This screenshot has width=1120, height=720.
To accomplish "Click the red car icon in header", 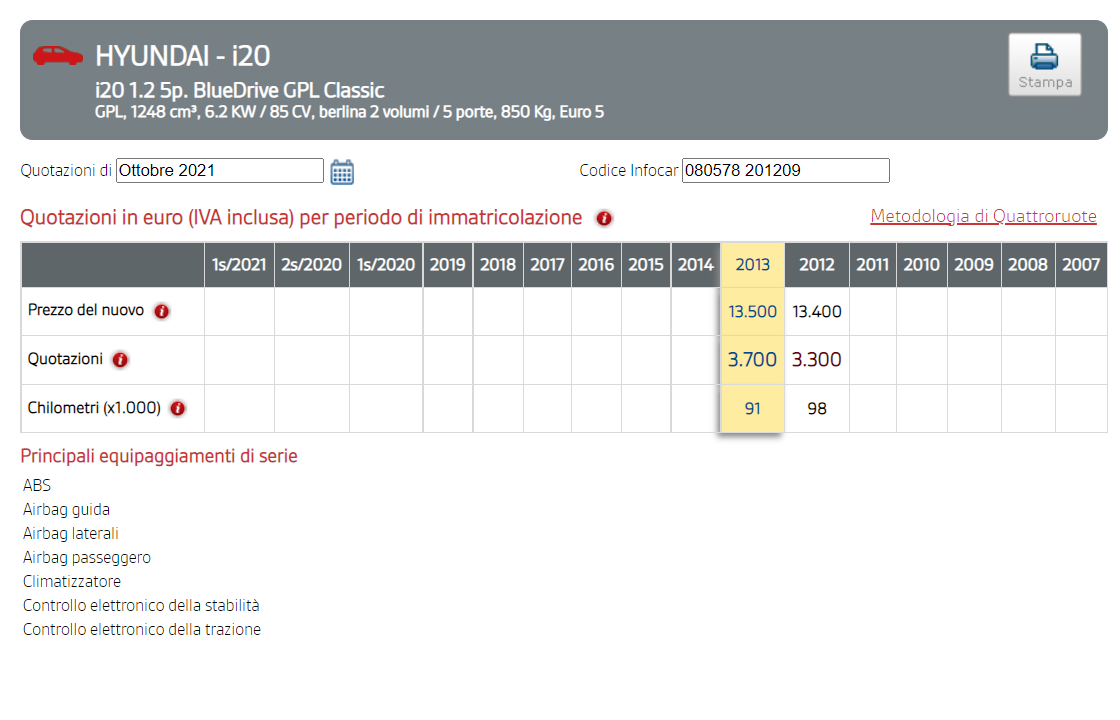I will [x=58, y=56].
